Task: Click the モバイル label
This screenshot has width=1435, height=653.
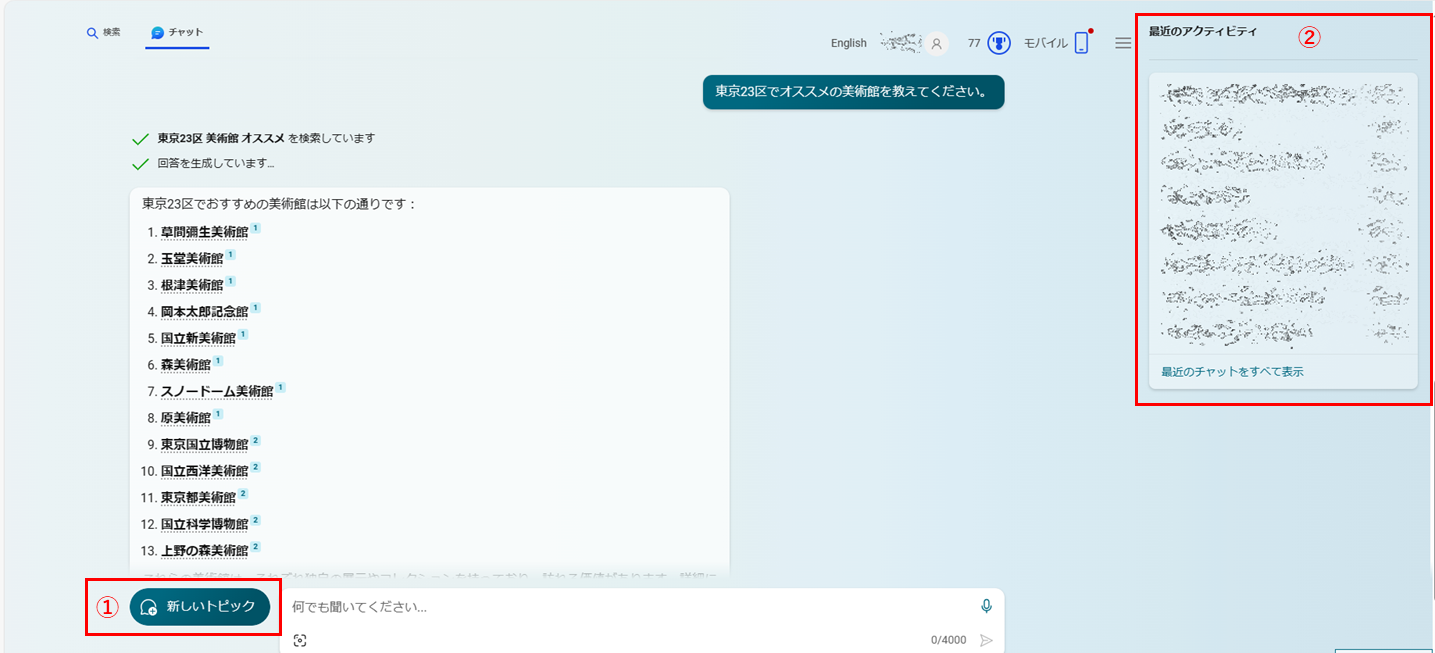Action: coord(1045,43)
